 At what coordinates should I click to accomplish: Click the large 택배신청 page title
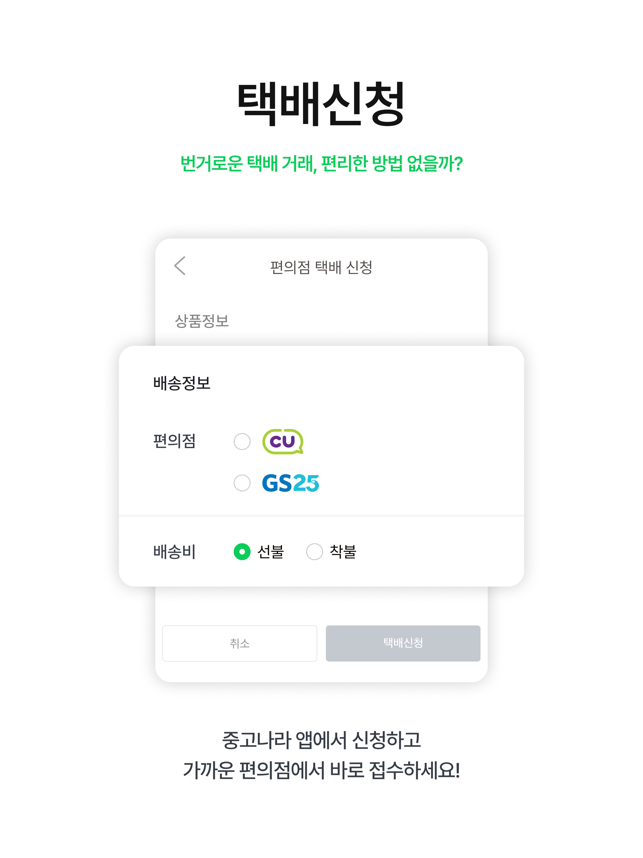pos(321,103)
